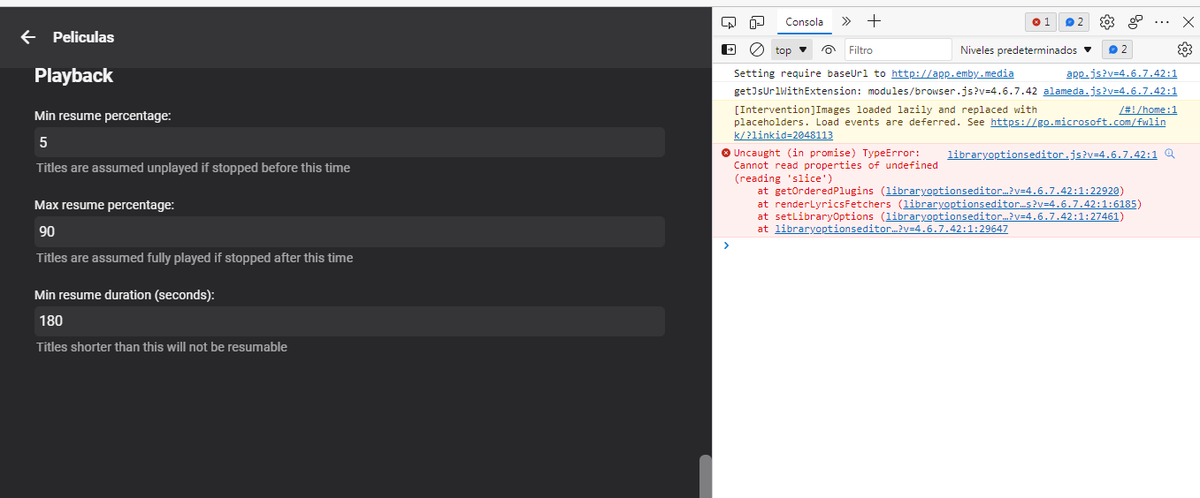Open console settings gear in the toolbar
This screenshot has width=1200, height=498.
tap(1185, 49)
